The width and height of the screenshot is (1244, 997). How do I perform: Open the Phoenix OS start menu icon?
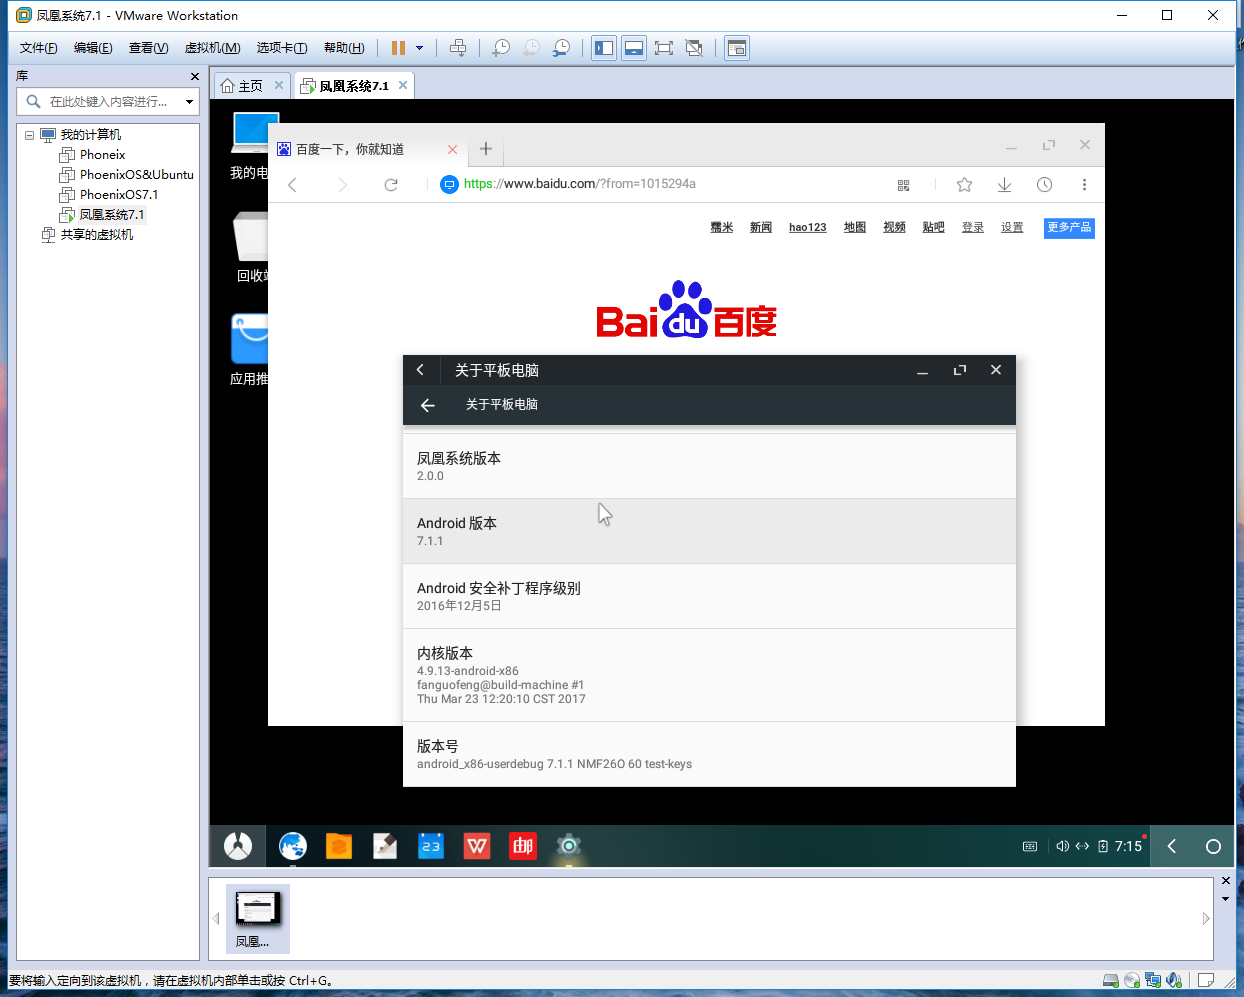[238, 846]
